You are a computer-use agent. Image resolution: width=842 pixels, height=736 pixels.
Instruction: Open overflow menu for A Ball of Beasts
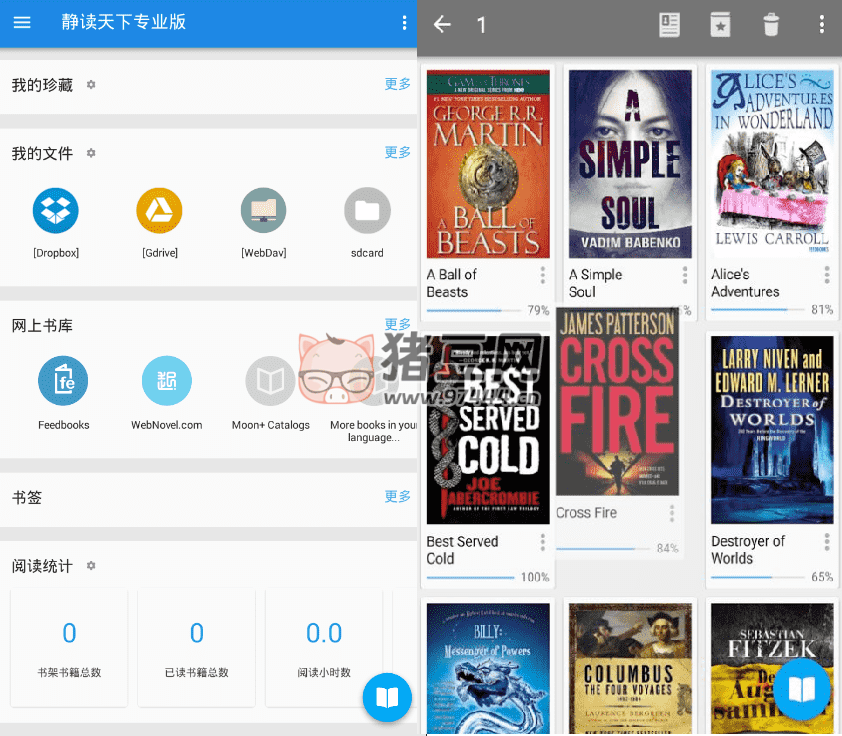[543, 275]
